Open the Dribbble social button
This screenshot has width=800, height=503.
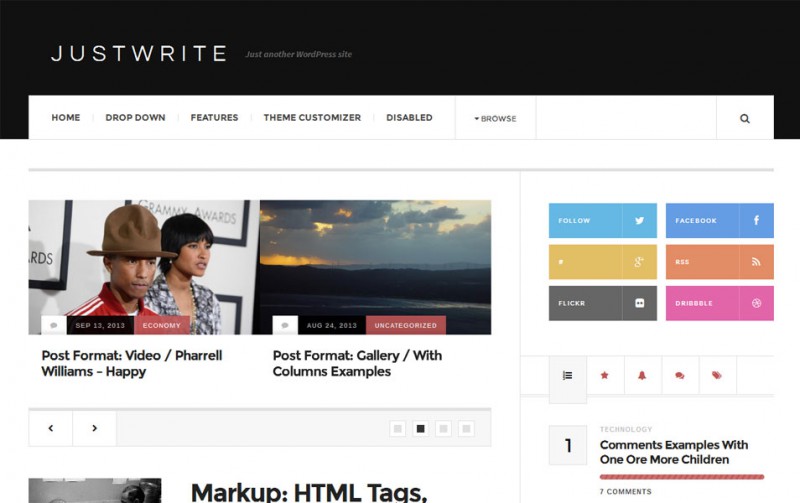tap(719, 303)
